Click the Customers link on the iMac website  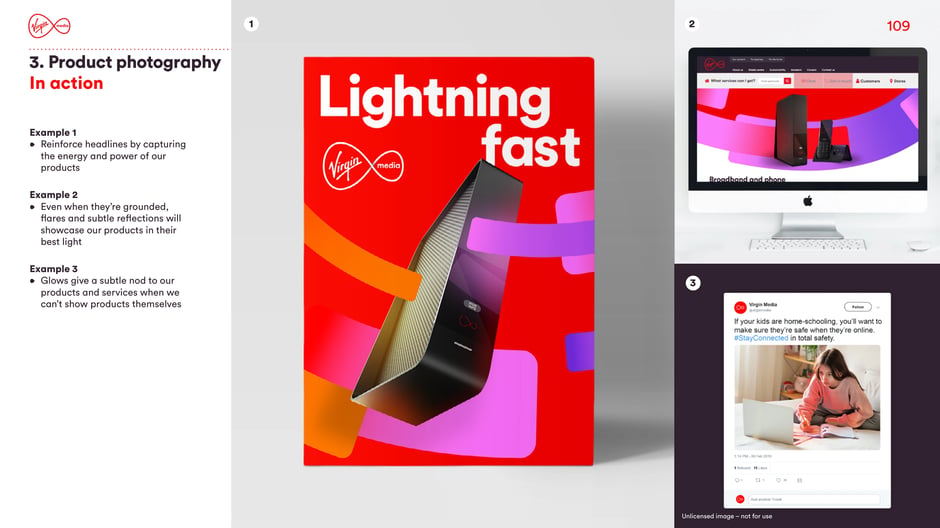pos(868,81)
